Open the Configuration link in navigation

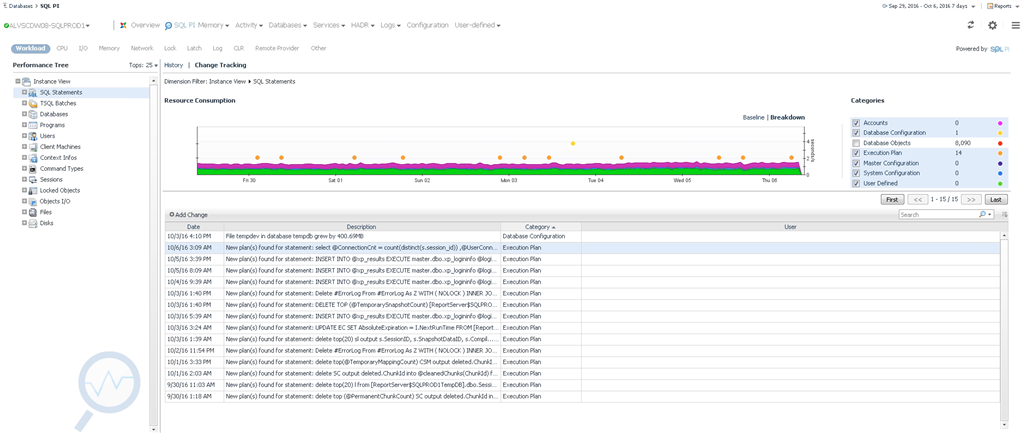coord(428,25)
